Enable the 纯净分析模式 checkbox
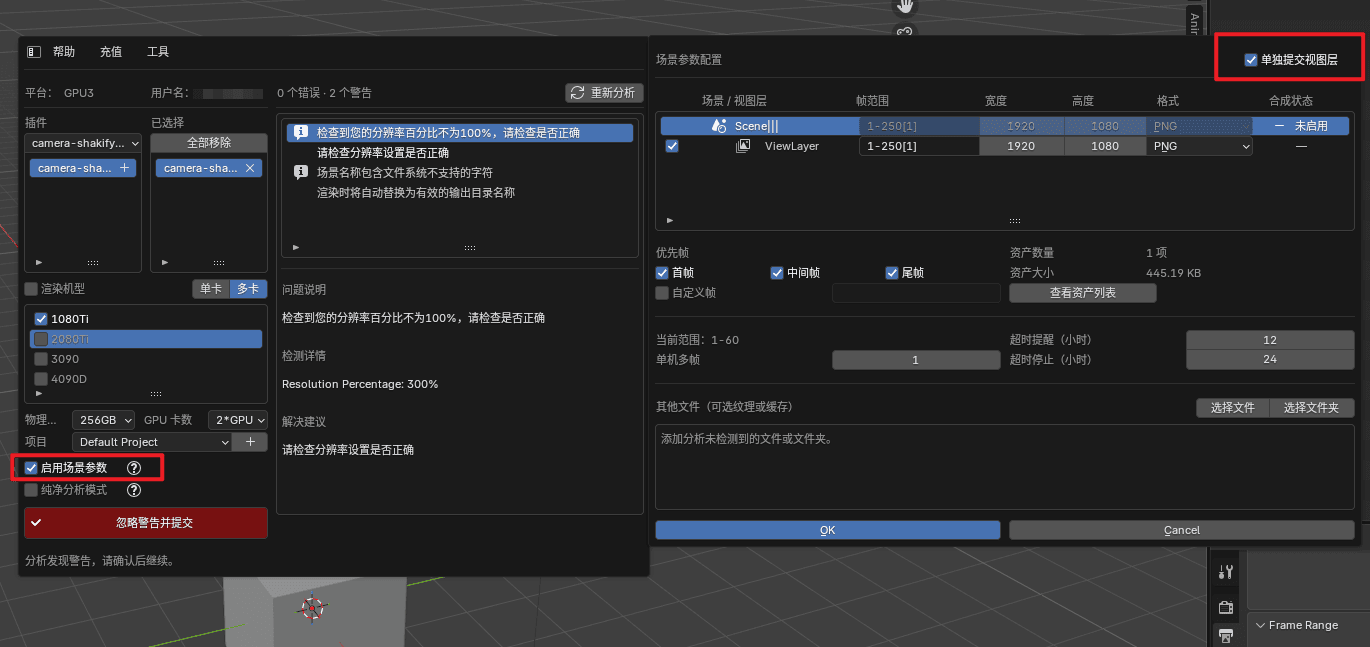Viewport: 1370px width, 647px height. (31, 490)
